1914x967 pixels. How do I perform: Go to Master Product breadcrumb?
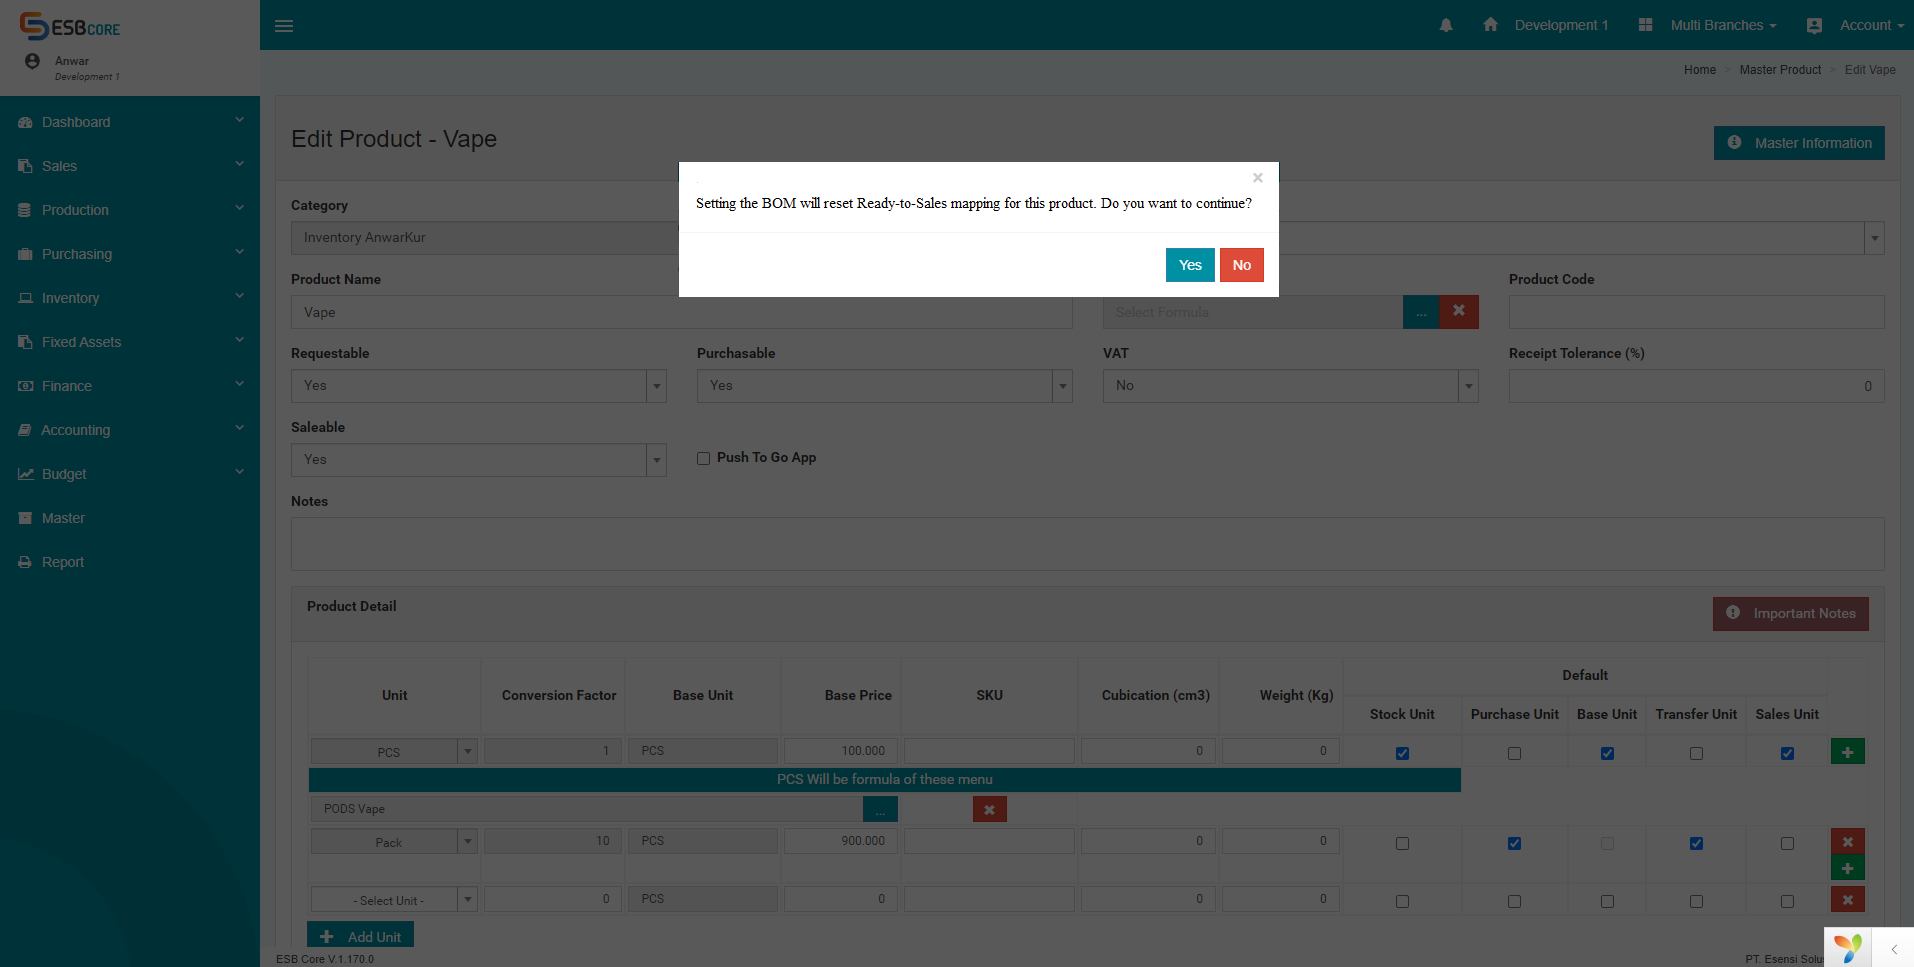pos(1780,70)
